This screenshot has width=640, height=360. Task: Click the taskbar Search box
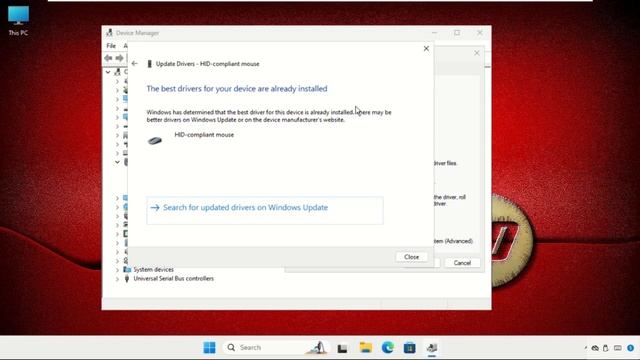point(276,348)
